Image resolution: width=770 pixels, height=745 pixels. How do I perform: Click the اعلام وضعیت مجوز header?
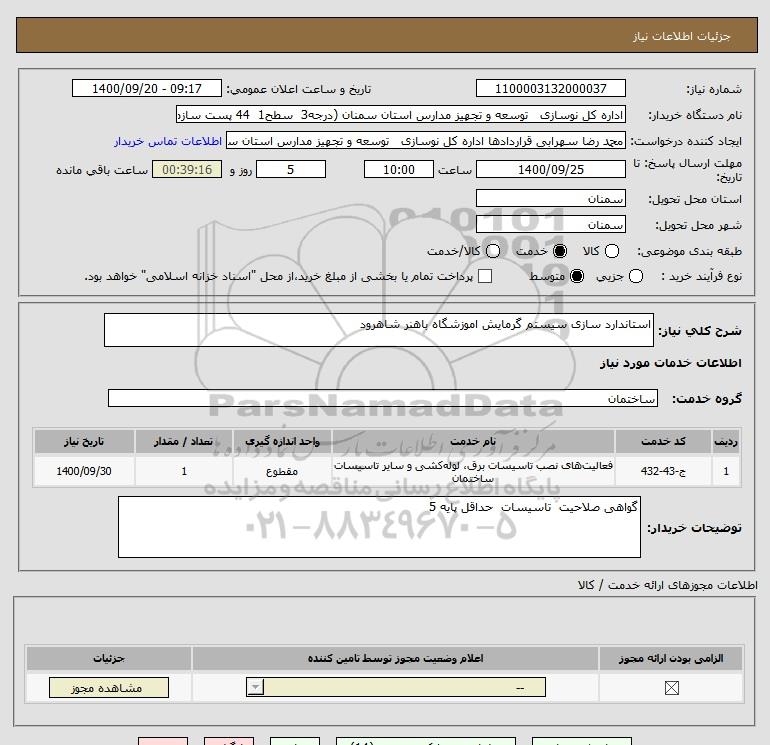(395, 658)
